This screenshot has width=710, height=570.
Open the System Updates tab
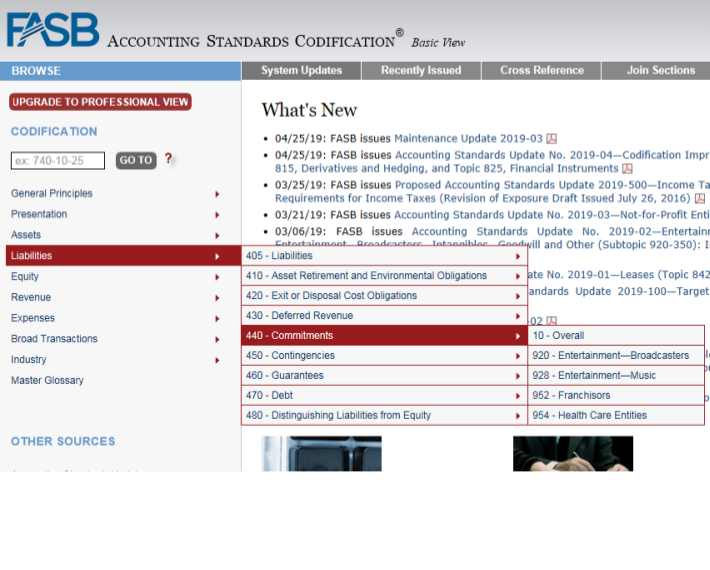click(302, 71)
